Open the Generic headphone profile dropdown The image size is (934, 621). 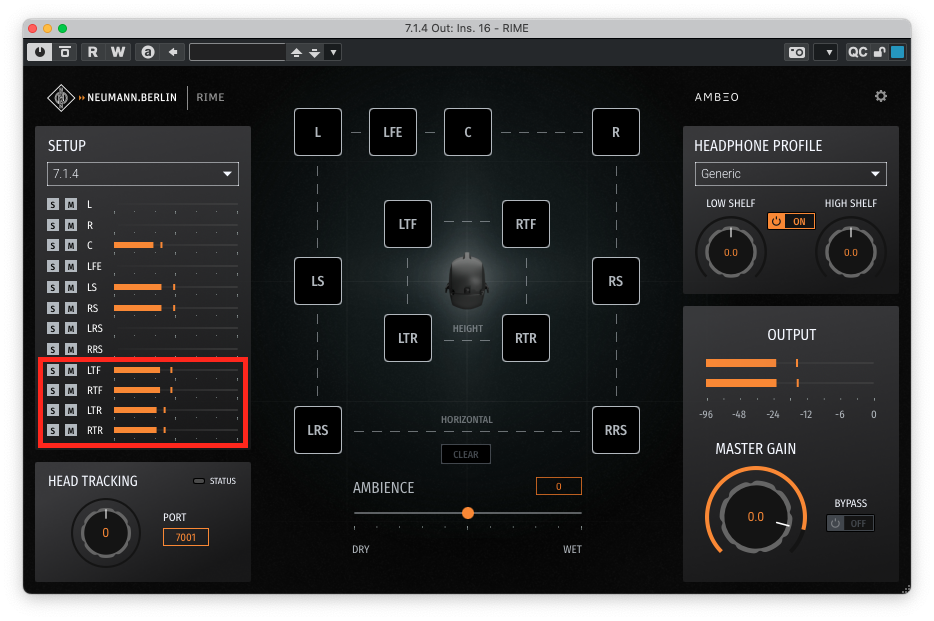point(790,174)
